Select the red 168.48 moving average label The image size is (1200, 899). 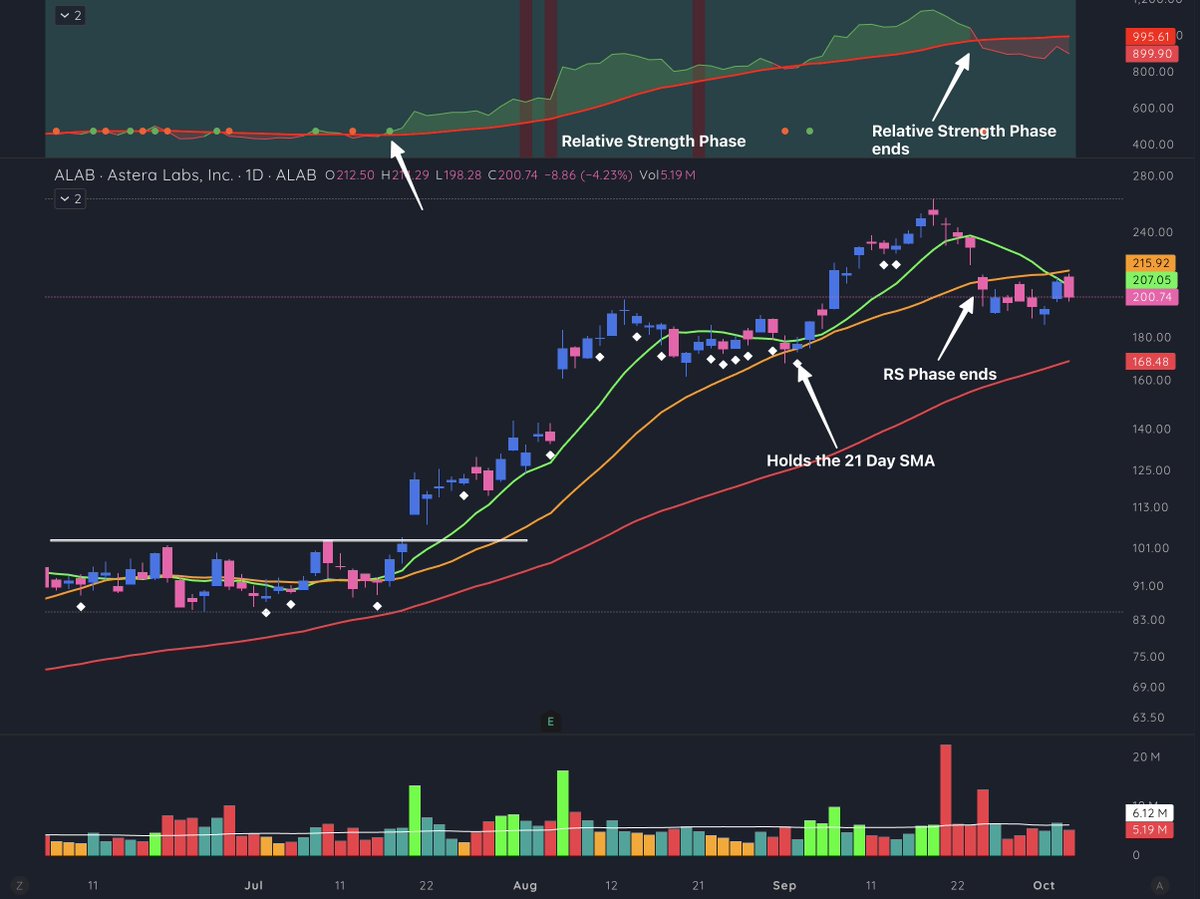pyautogui.click(x=1149, y=362)
